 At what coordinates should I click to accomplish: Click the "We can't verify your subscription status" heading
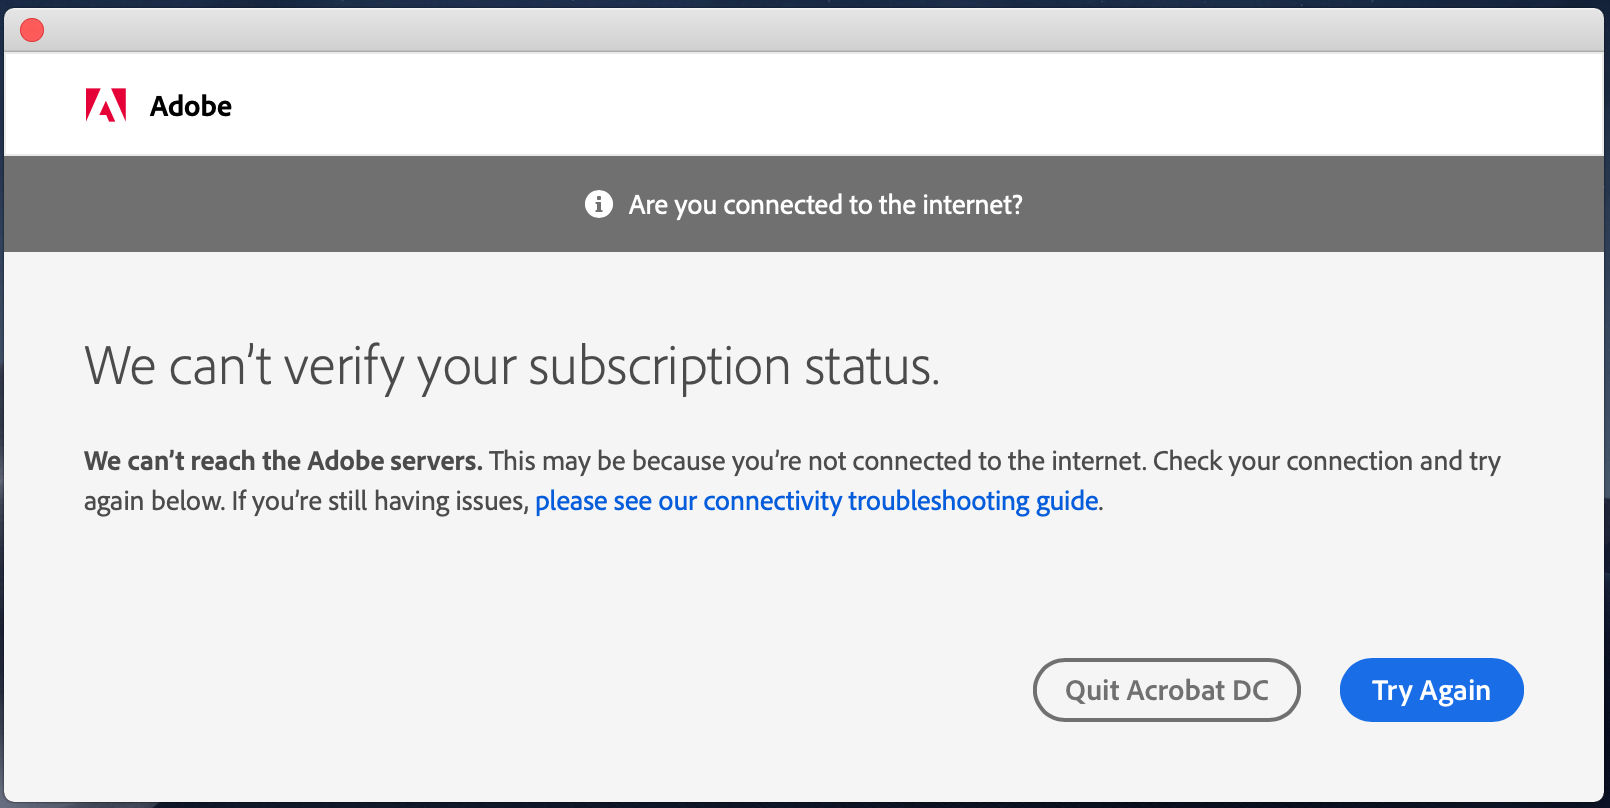tap(511, 366)
